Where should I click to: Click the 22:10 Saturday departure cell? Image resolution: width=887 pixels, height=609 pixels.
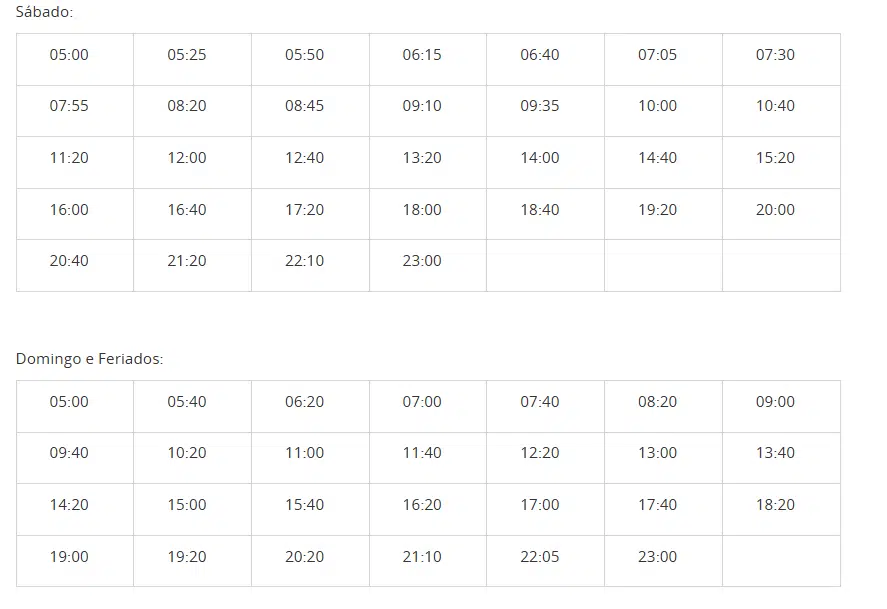point(304,261)
